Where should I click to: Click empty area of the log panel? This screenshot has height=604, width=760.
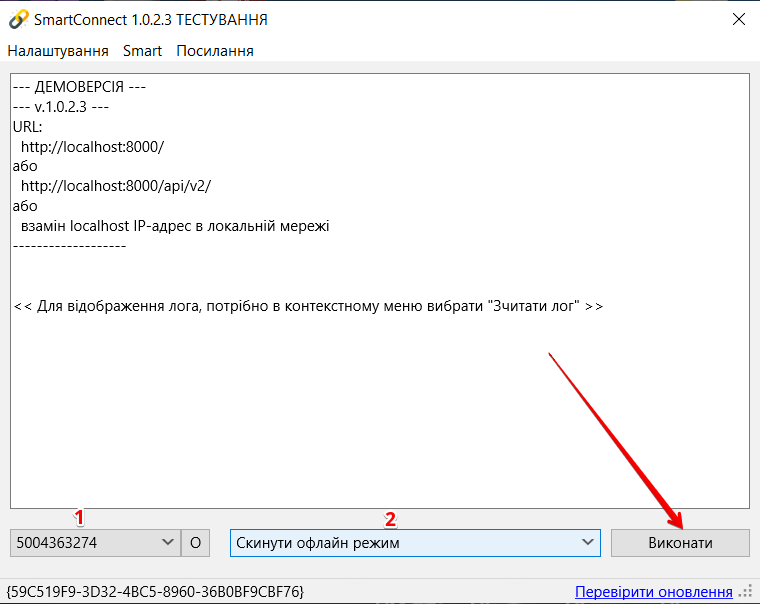[x=380, y=420]
